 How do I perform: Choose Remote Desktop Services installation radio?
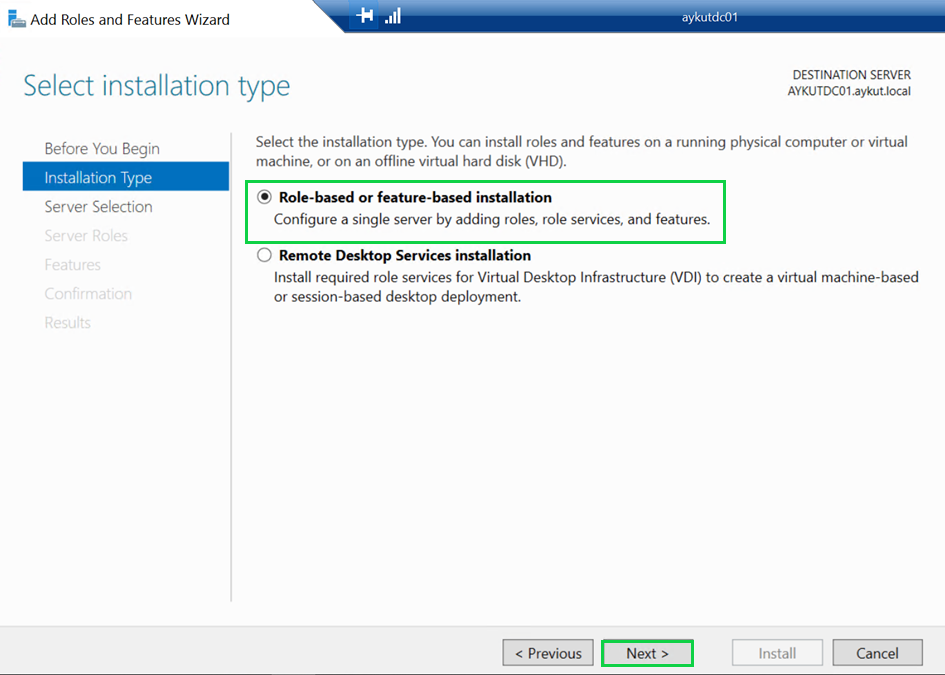click(x=264, y=256)
